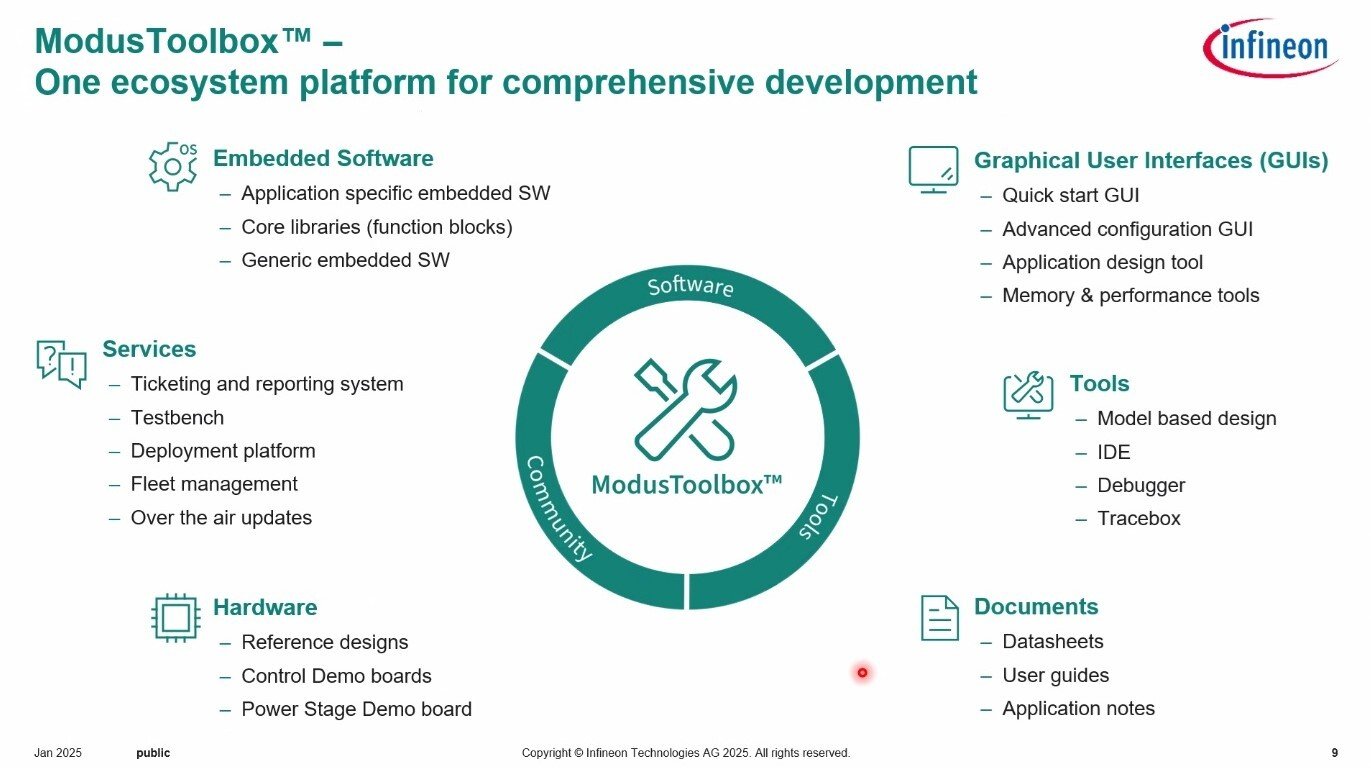
Task: Click the 'User guides' bullet
Action: [1055, 675]
